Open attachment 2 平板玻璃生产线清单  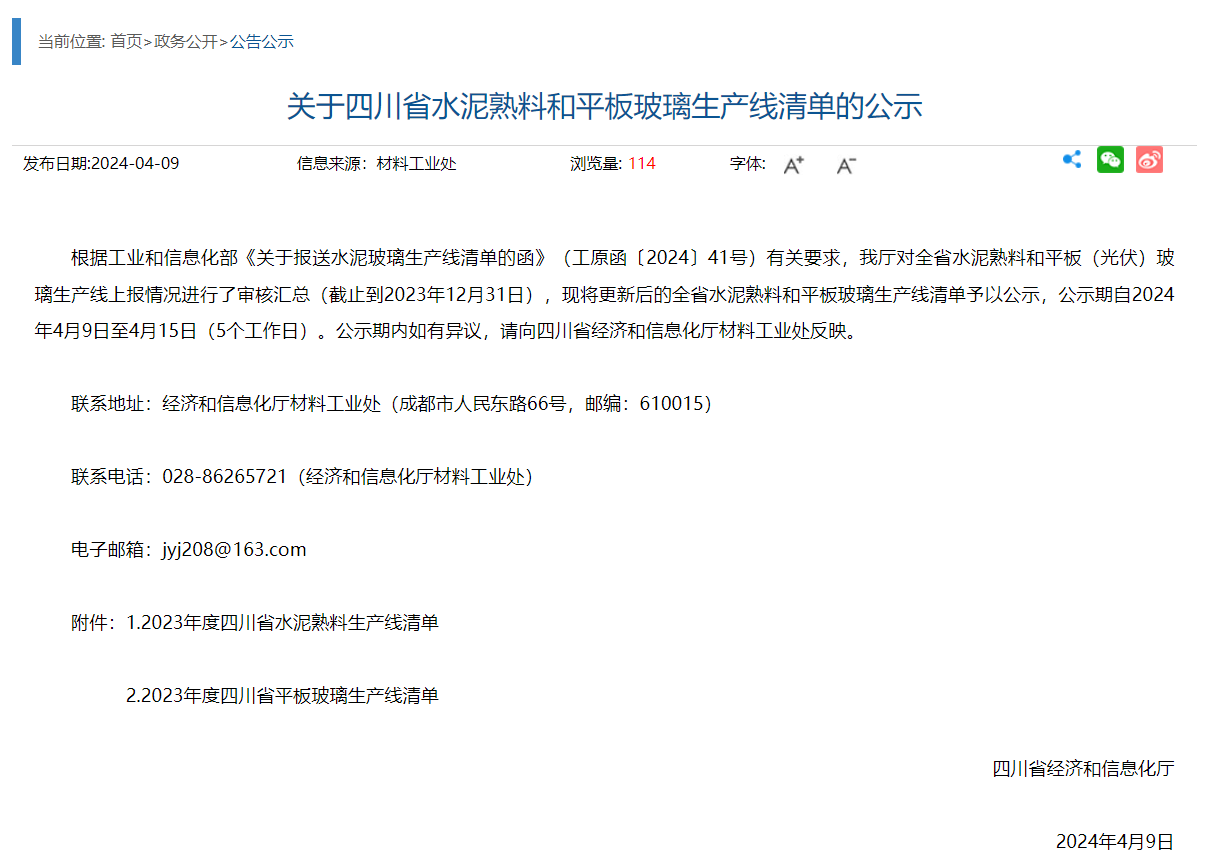(282, 695)
